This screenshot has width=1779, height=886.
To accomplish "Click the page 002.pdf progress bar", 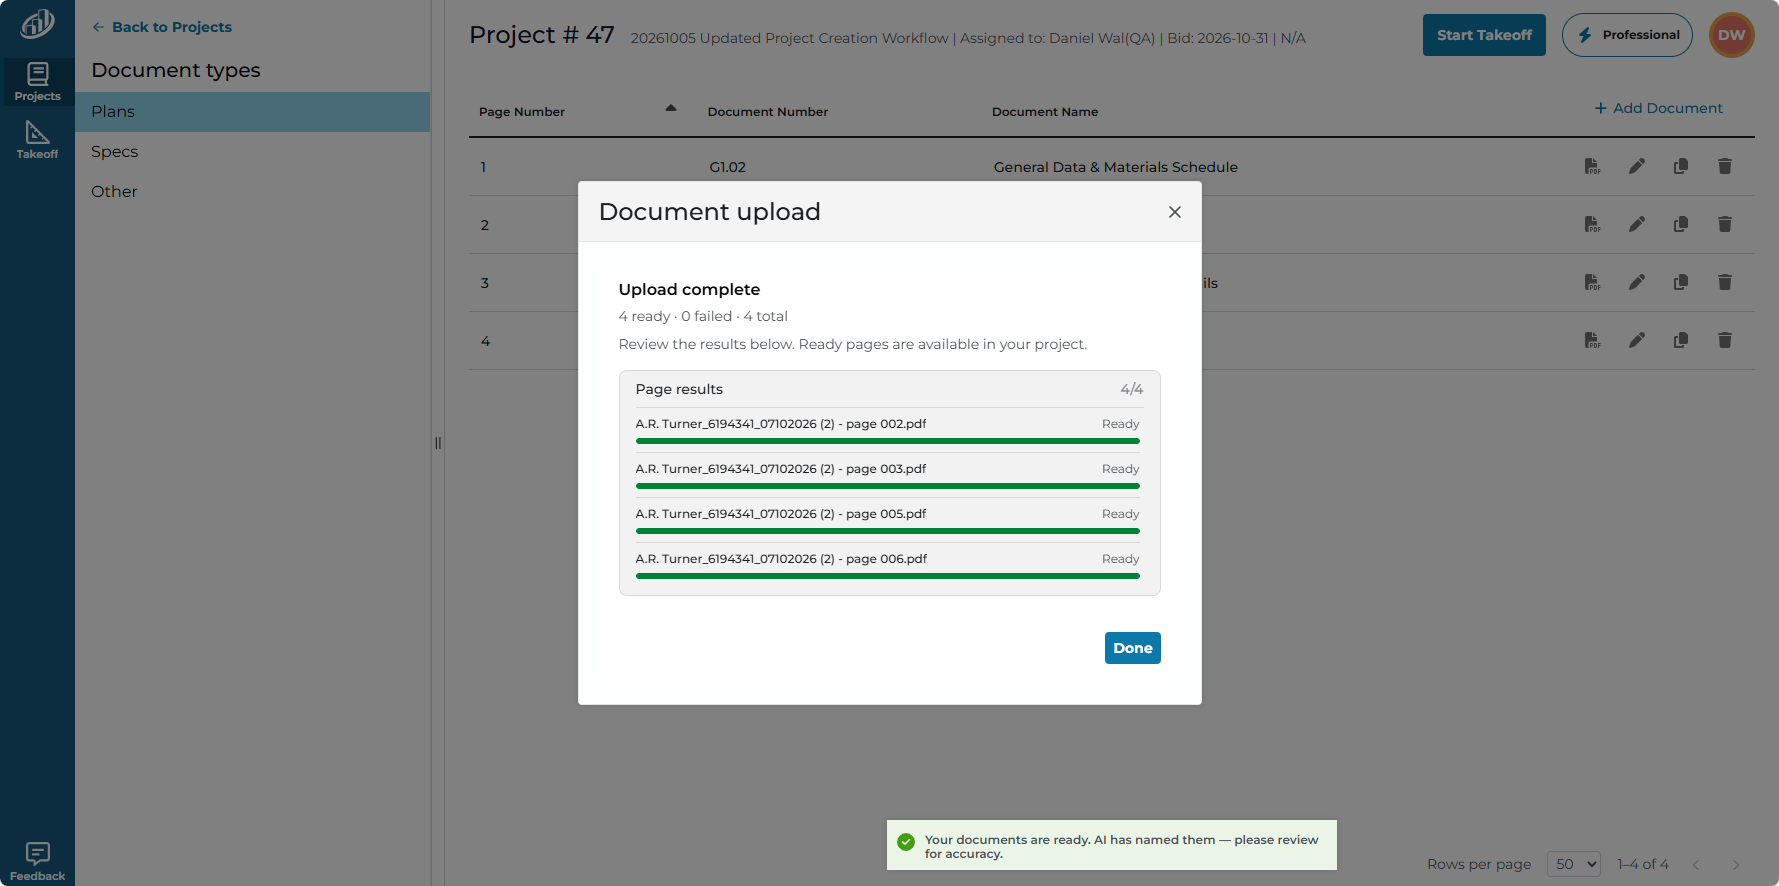I will (887, 441).
